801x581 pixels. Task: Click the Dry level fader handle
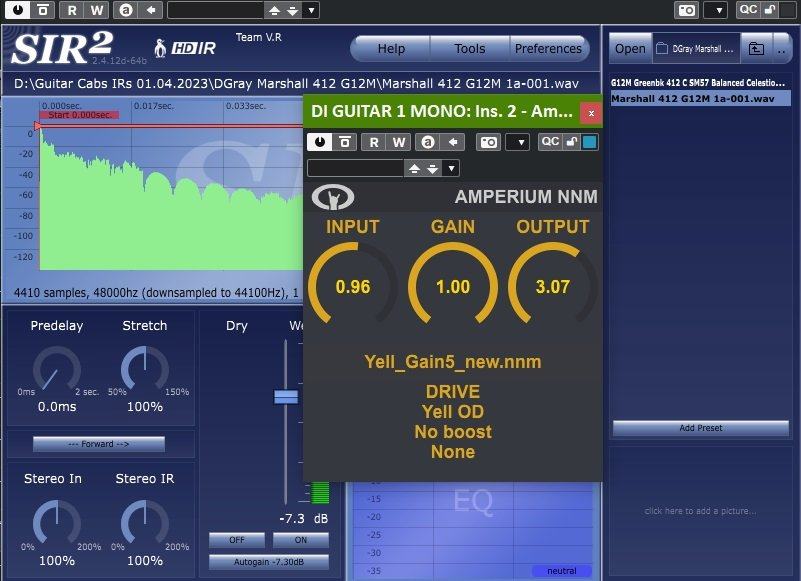point(286,396)
